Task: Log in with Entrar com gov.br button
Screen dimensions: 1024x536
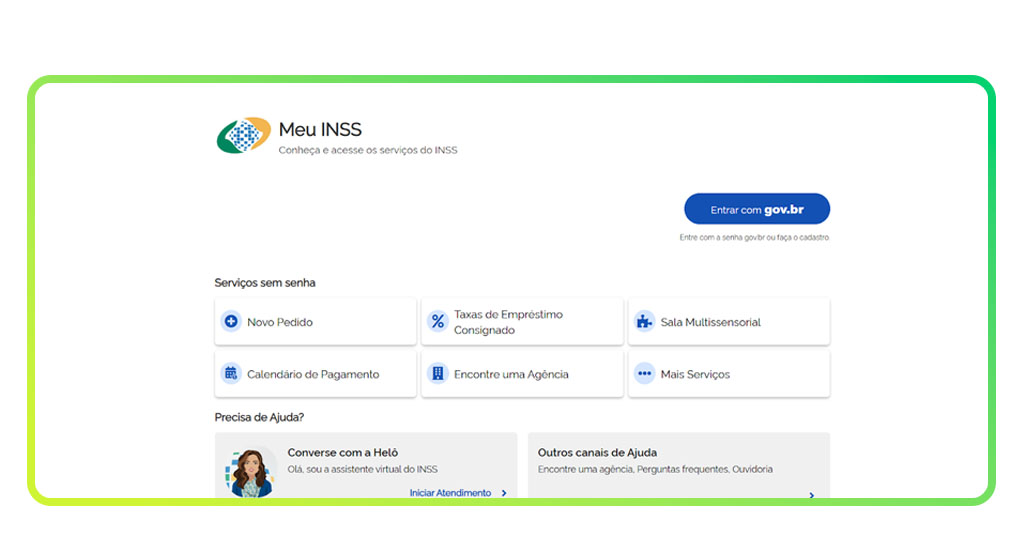Action: 757,209
